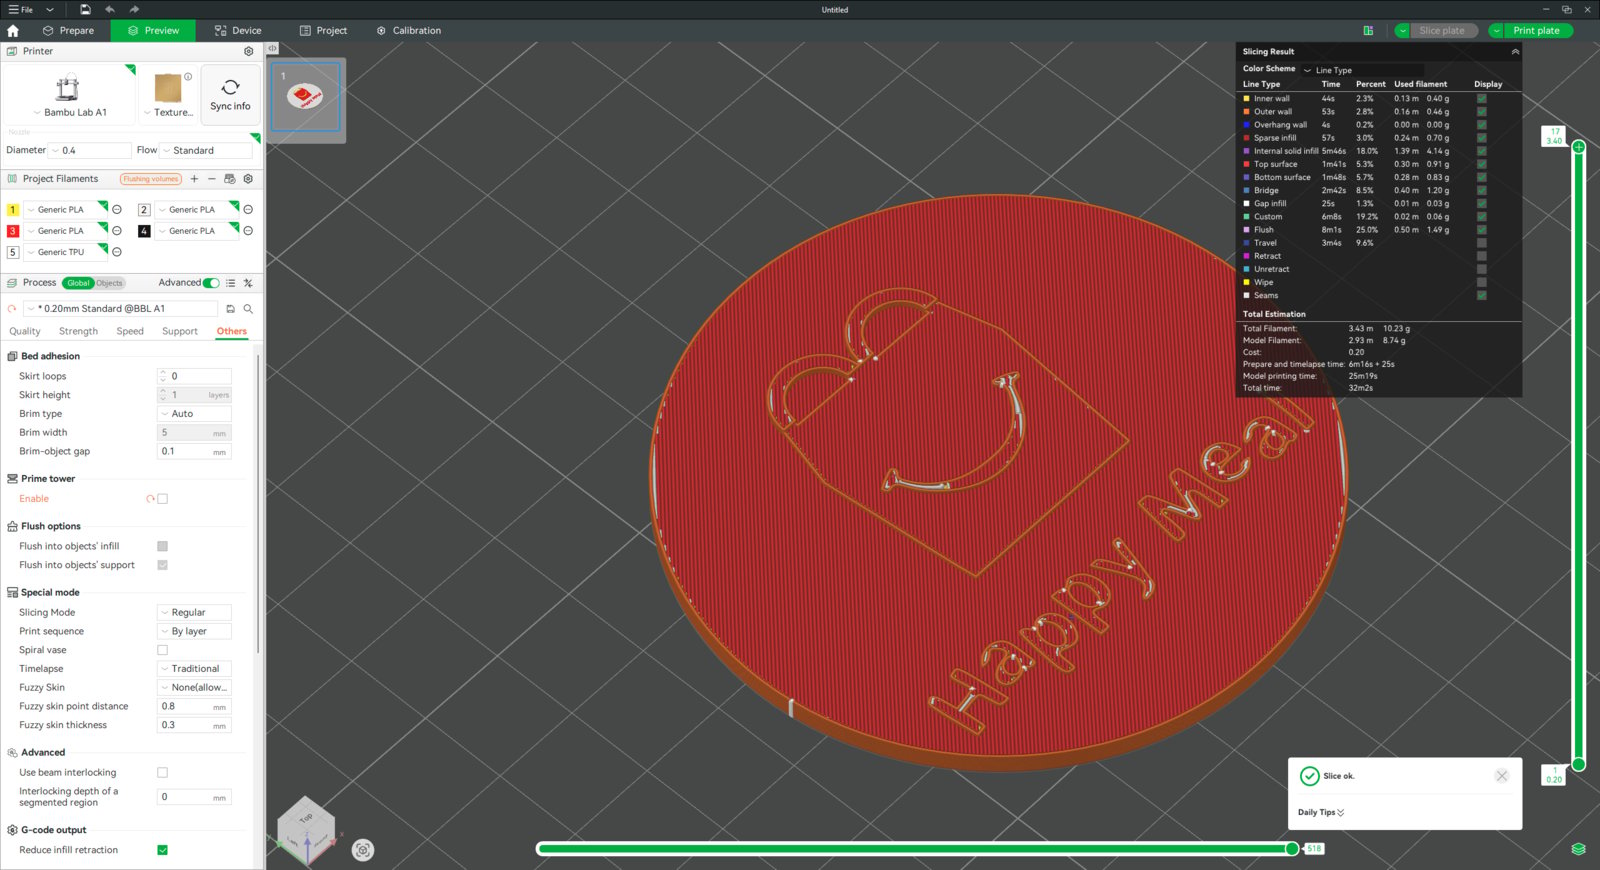
Task: Open the Brim type dropdown
Action: pos(194,414)
